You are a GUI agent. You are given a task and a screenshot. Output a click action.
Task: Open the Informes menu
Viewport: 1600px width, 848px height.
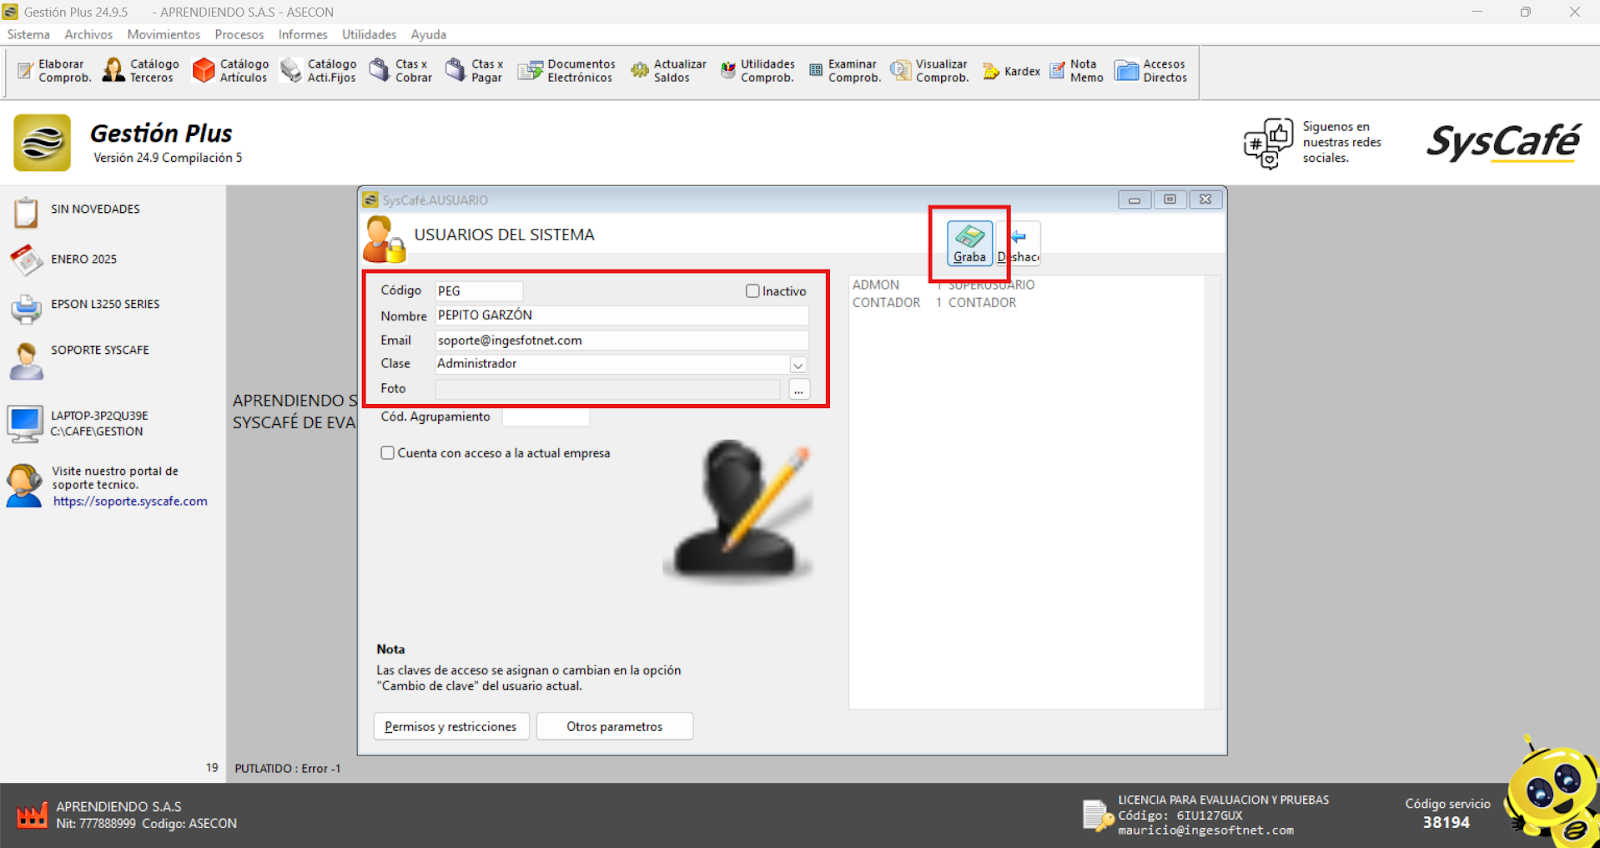302,34
